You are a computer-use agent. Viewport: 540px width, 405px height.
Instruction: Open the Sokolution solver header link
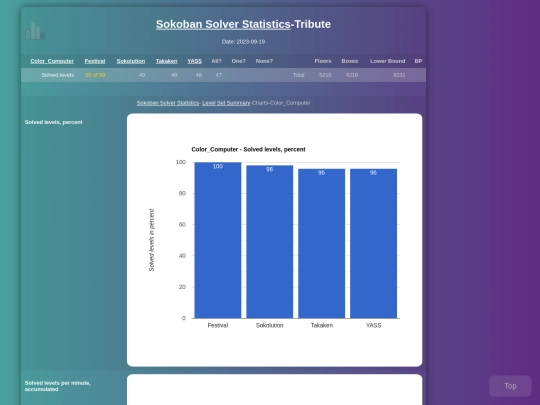click(x=131, y=61)
